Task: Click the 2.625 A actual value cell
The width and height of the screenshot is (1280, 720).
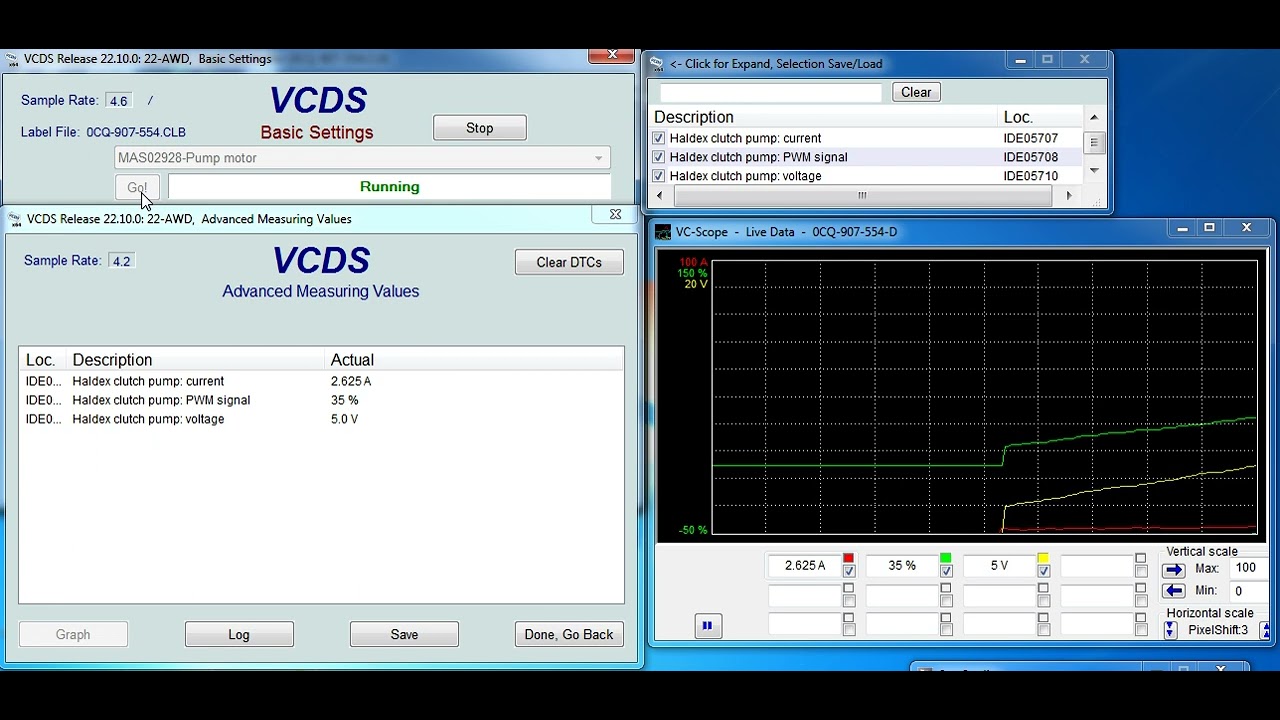Action: click(351, 381)
